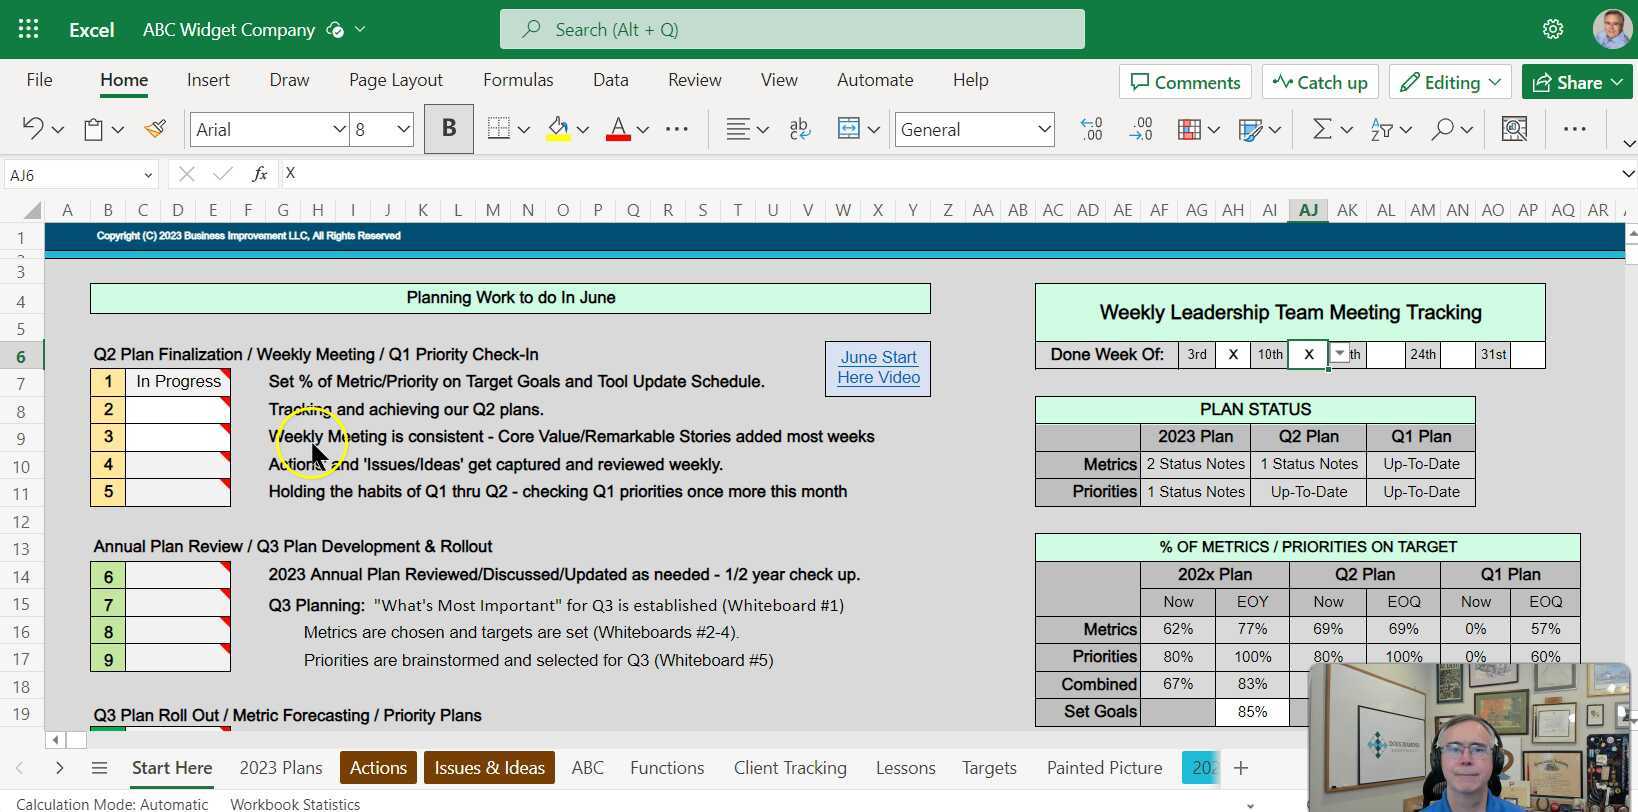Open the Formulas ribbon tab
The height and width of the screenshot is (812, 1638).
pyautogui.click(x=517, y=80)
